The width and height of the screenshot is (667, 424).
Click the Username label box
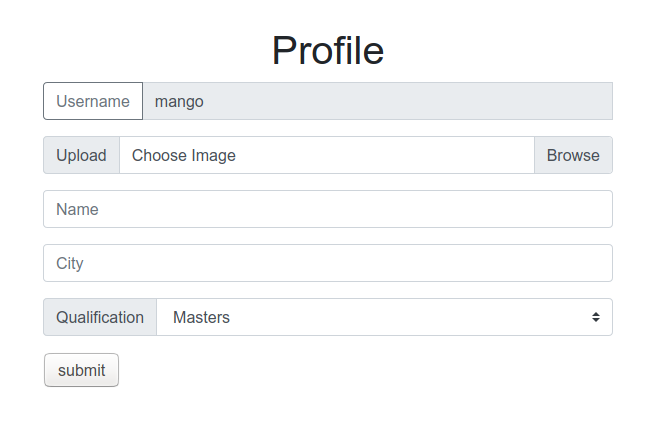click(93, 101)
